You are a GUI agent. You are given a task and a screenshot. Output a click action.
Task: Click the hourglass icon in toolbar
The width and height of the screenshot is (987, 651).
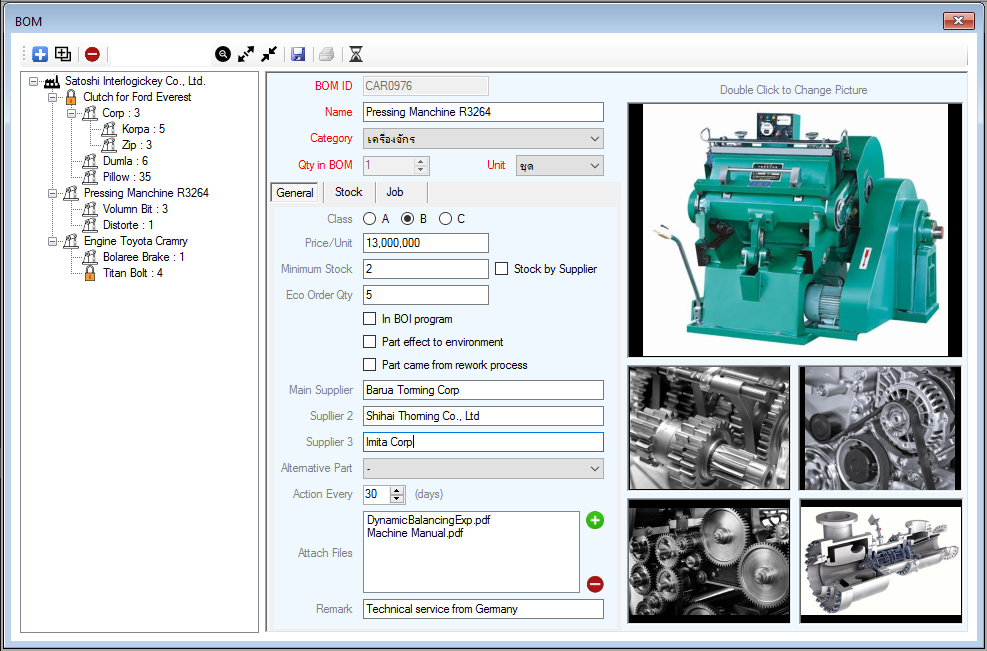pyautogui.click(x=356, y=54)
